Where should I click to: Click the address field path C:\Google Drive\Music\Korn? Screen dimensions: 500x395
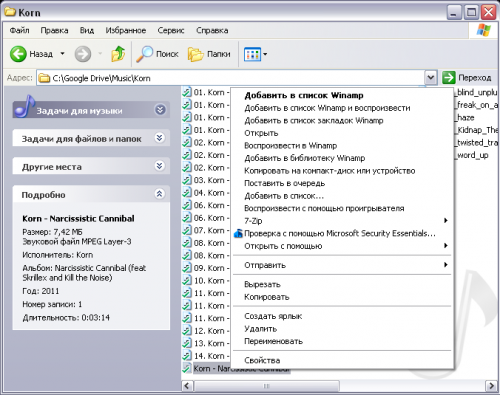pos(101,78)
